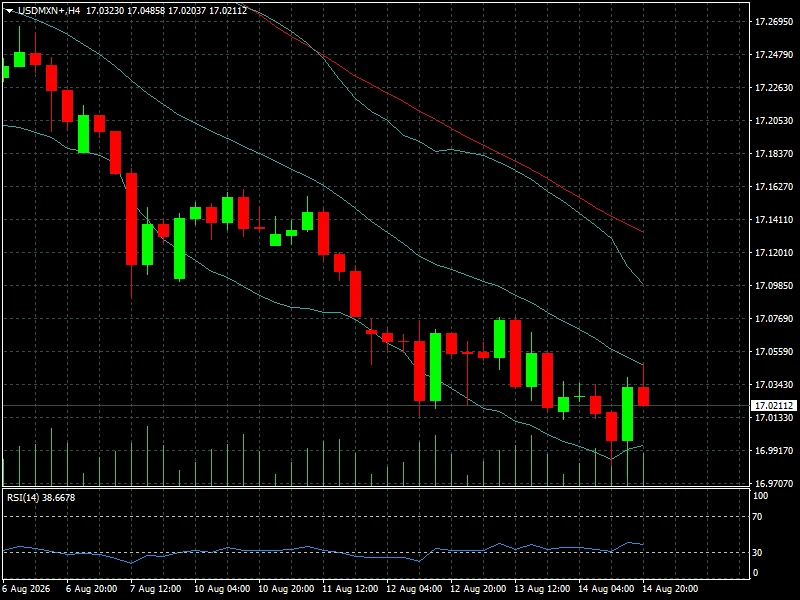
Task: Click the RSI(14) 38.6678 indicator label
Action: (x=41, y=497)
